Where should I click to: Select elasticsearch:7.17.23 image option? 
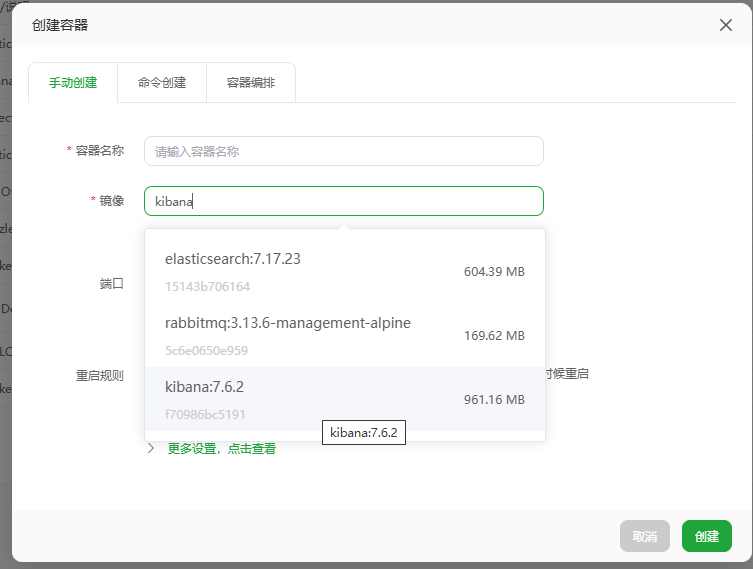click(x=345, y=272)
